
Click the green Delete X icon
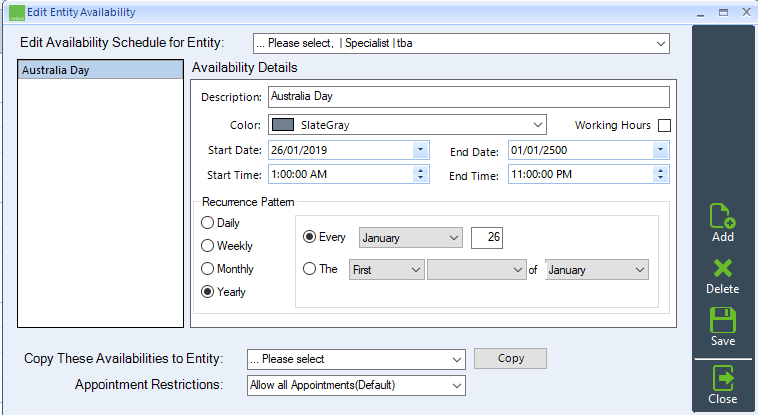pos(723,268)
